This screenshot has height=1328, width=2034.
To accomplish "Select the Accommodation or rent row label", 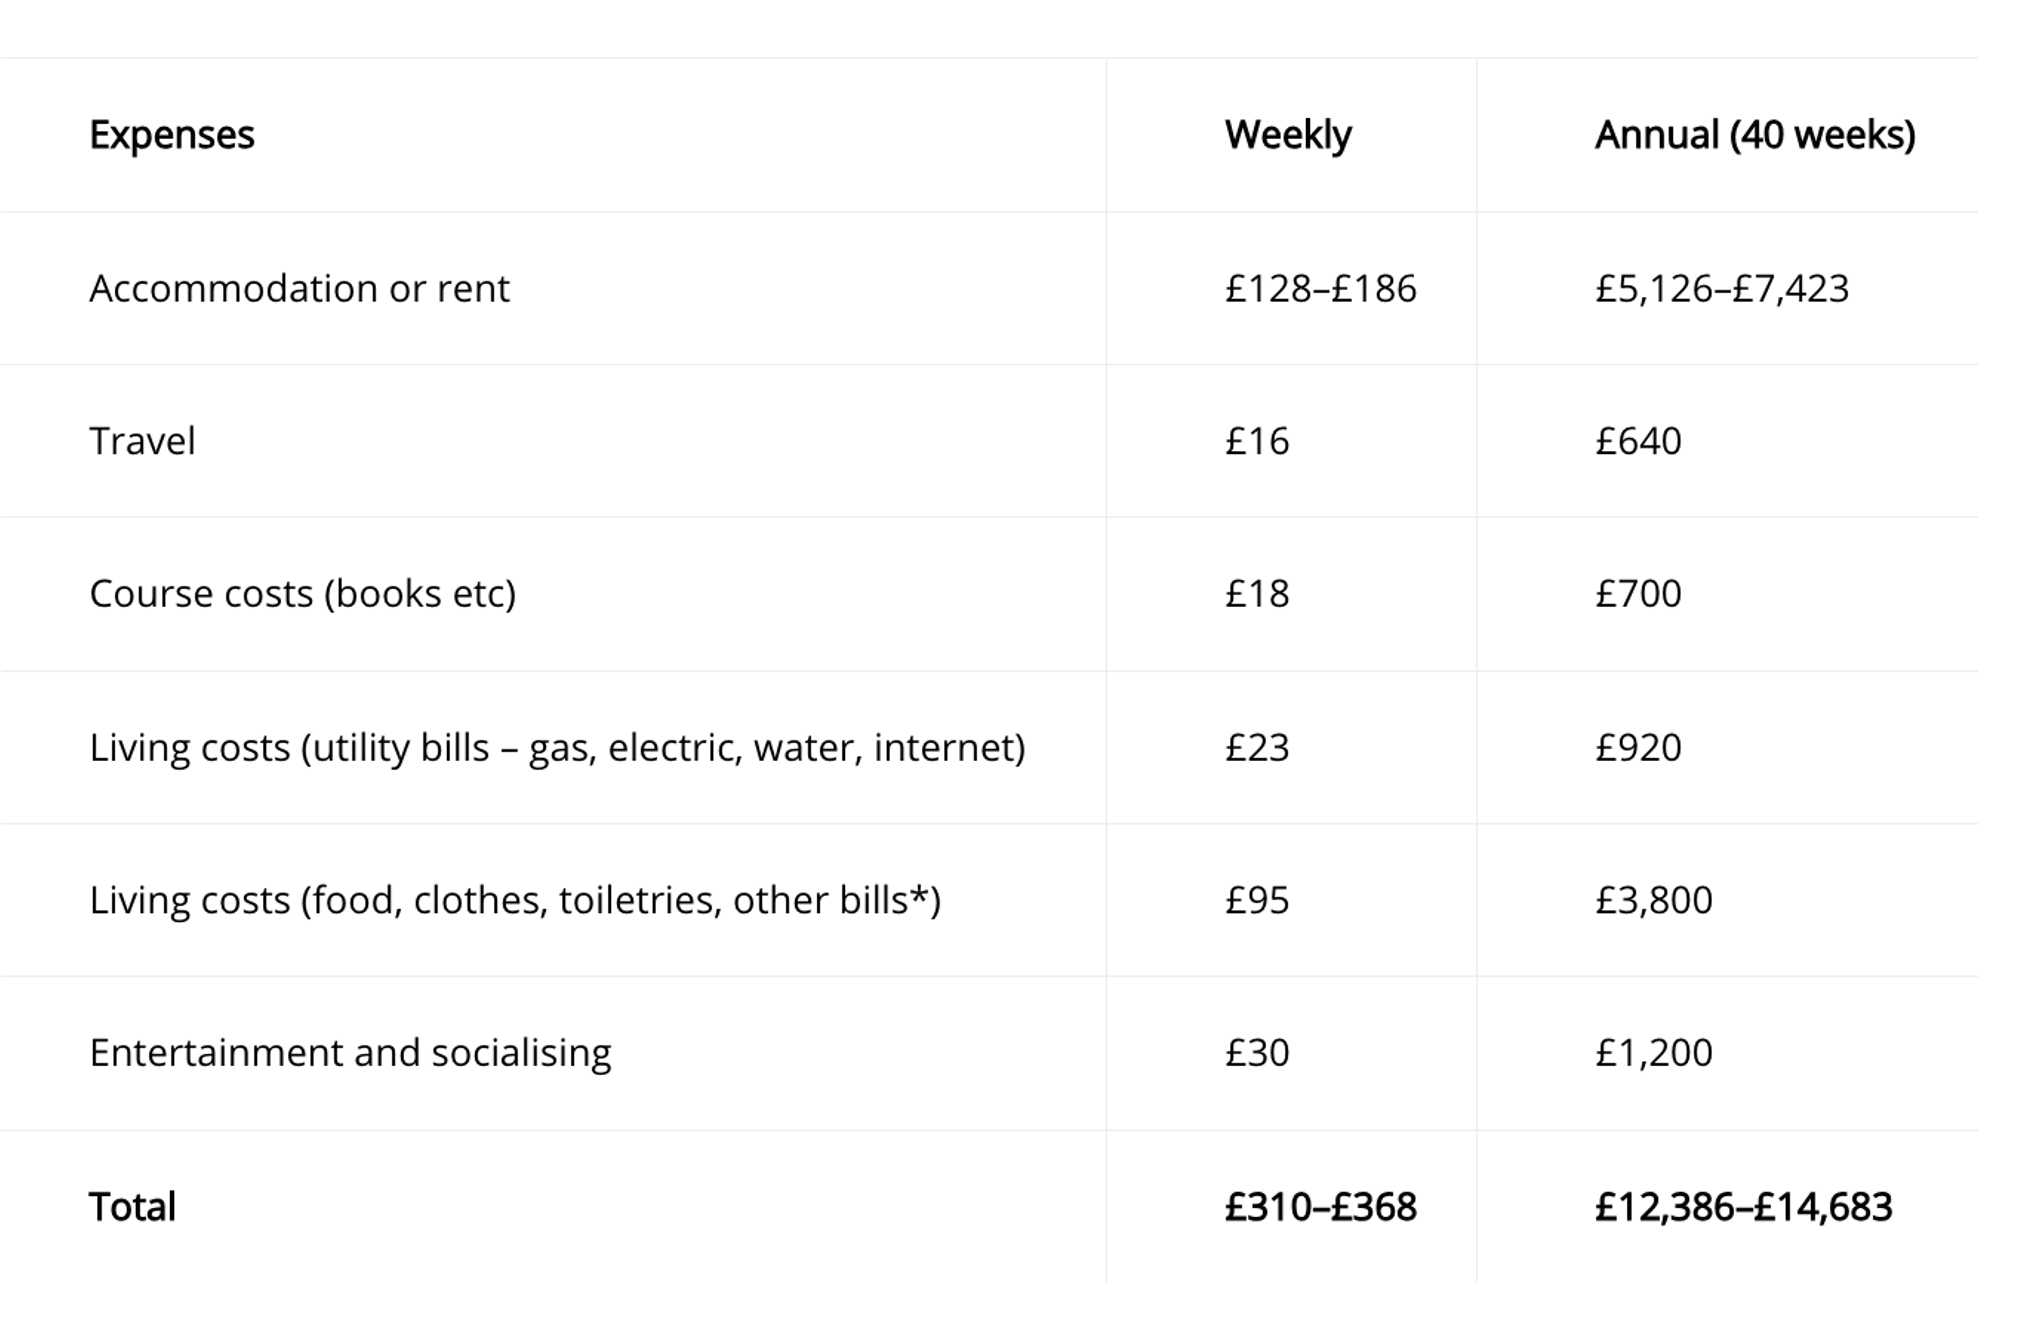I will [x=299, y=289].
